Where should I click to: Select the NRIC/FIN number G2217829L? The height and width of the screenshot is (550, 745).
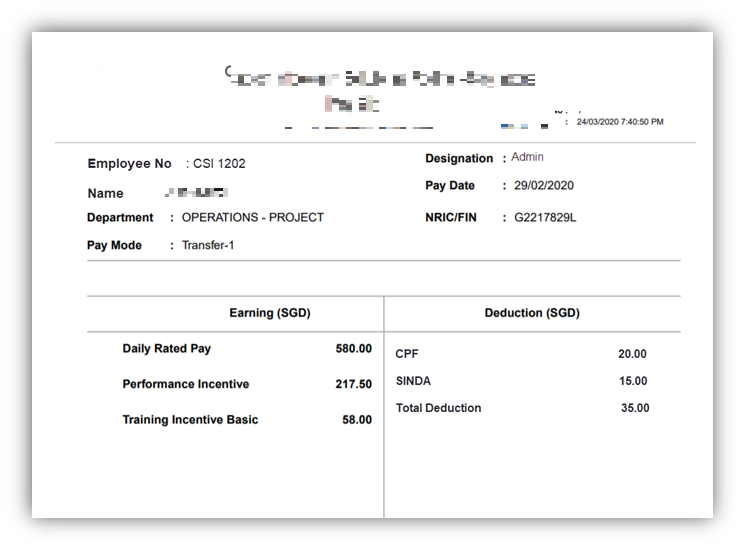click(546, 216)
